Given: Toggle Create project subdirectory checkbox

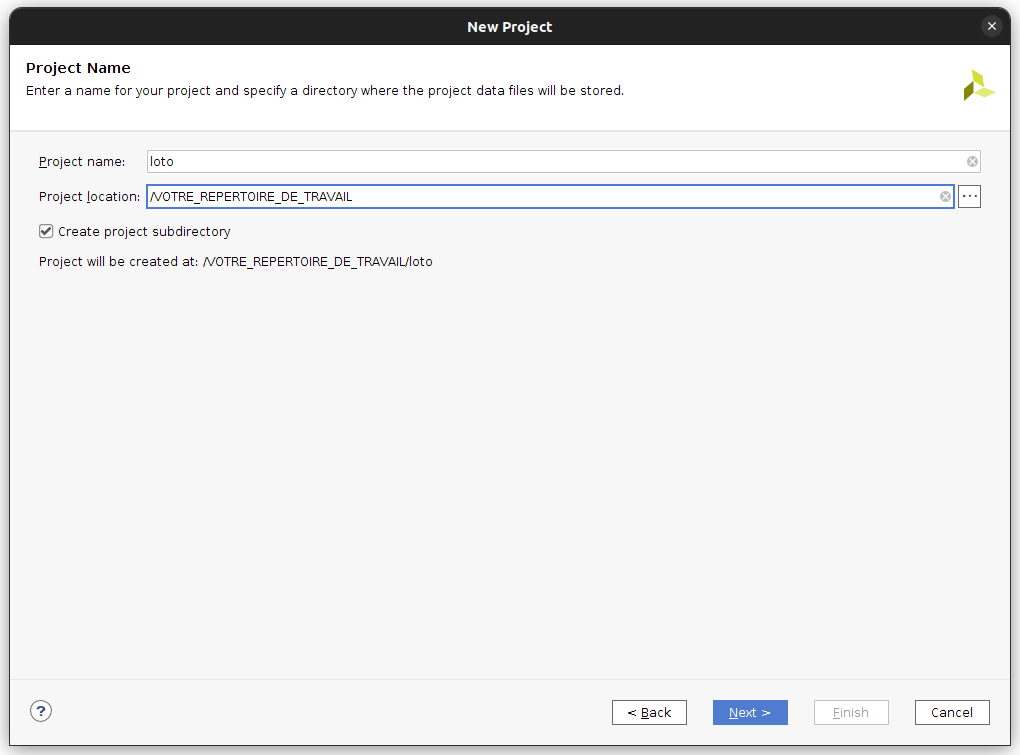Looking at the screenshot, I should [x=46, y=232].
